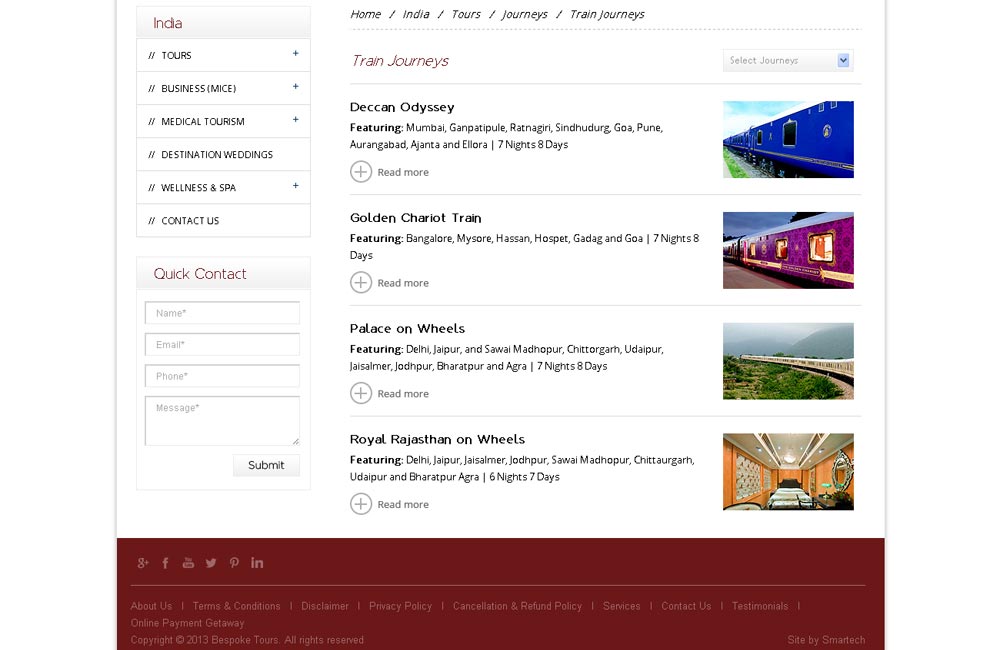
Task: Expand the Wellness & Spa section
Action: click(x=295, y=186)
